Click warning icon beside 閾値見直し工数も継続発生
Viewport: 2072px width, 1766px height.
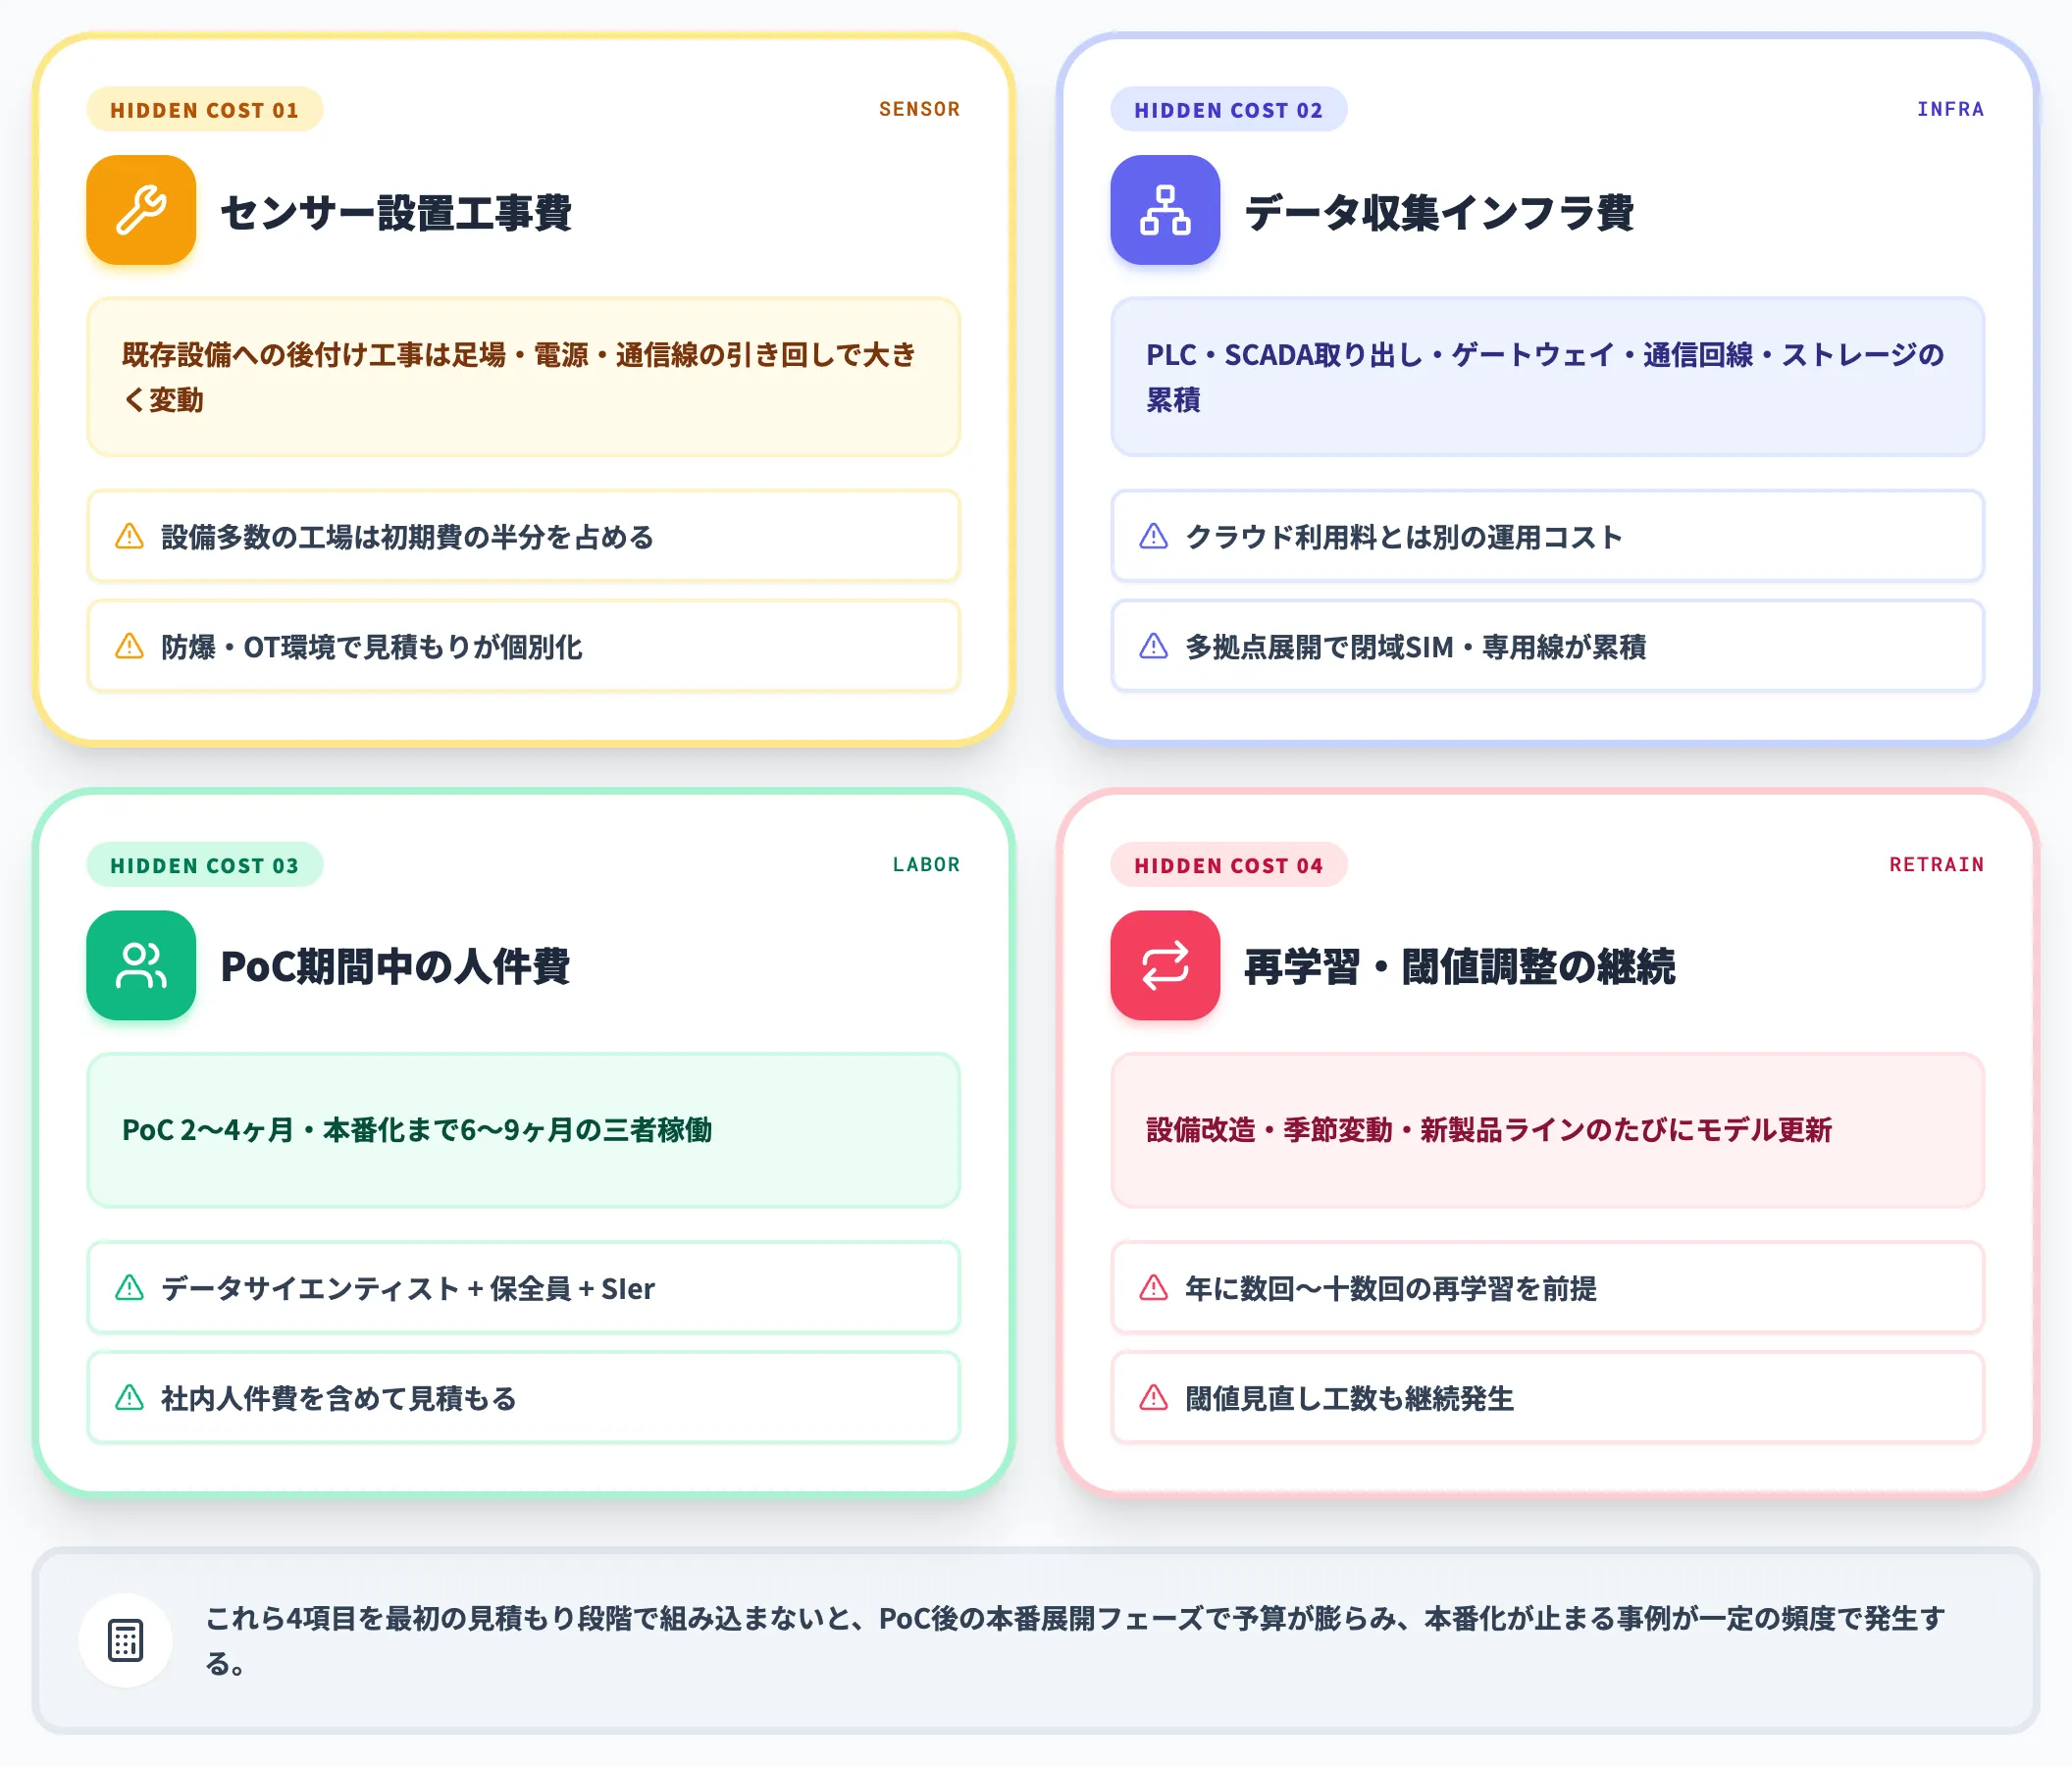[x=1154, y=1398]
